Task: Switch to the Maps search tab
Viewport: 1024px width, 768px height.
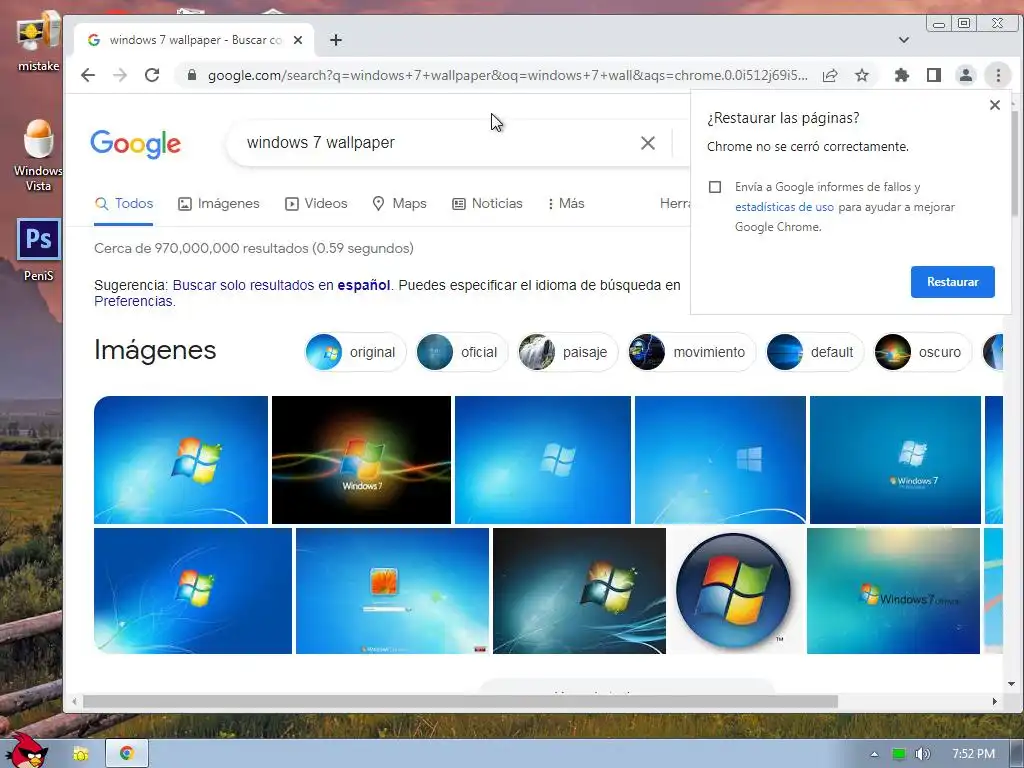Action: coord(399,203)
